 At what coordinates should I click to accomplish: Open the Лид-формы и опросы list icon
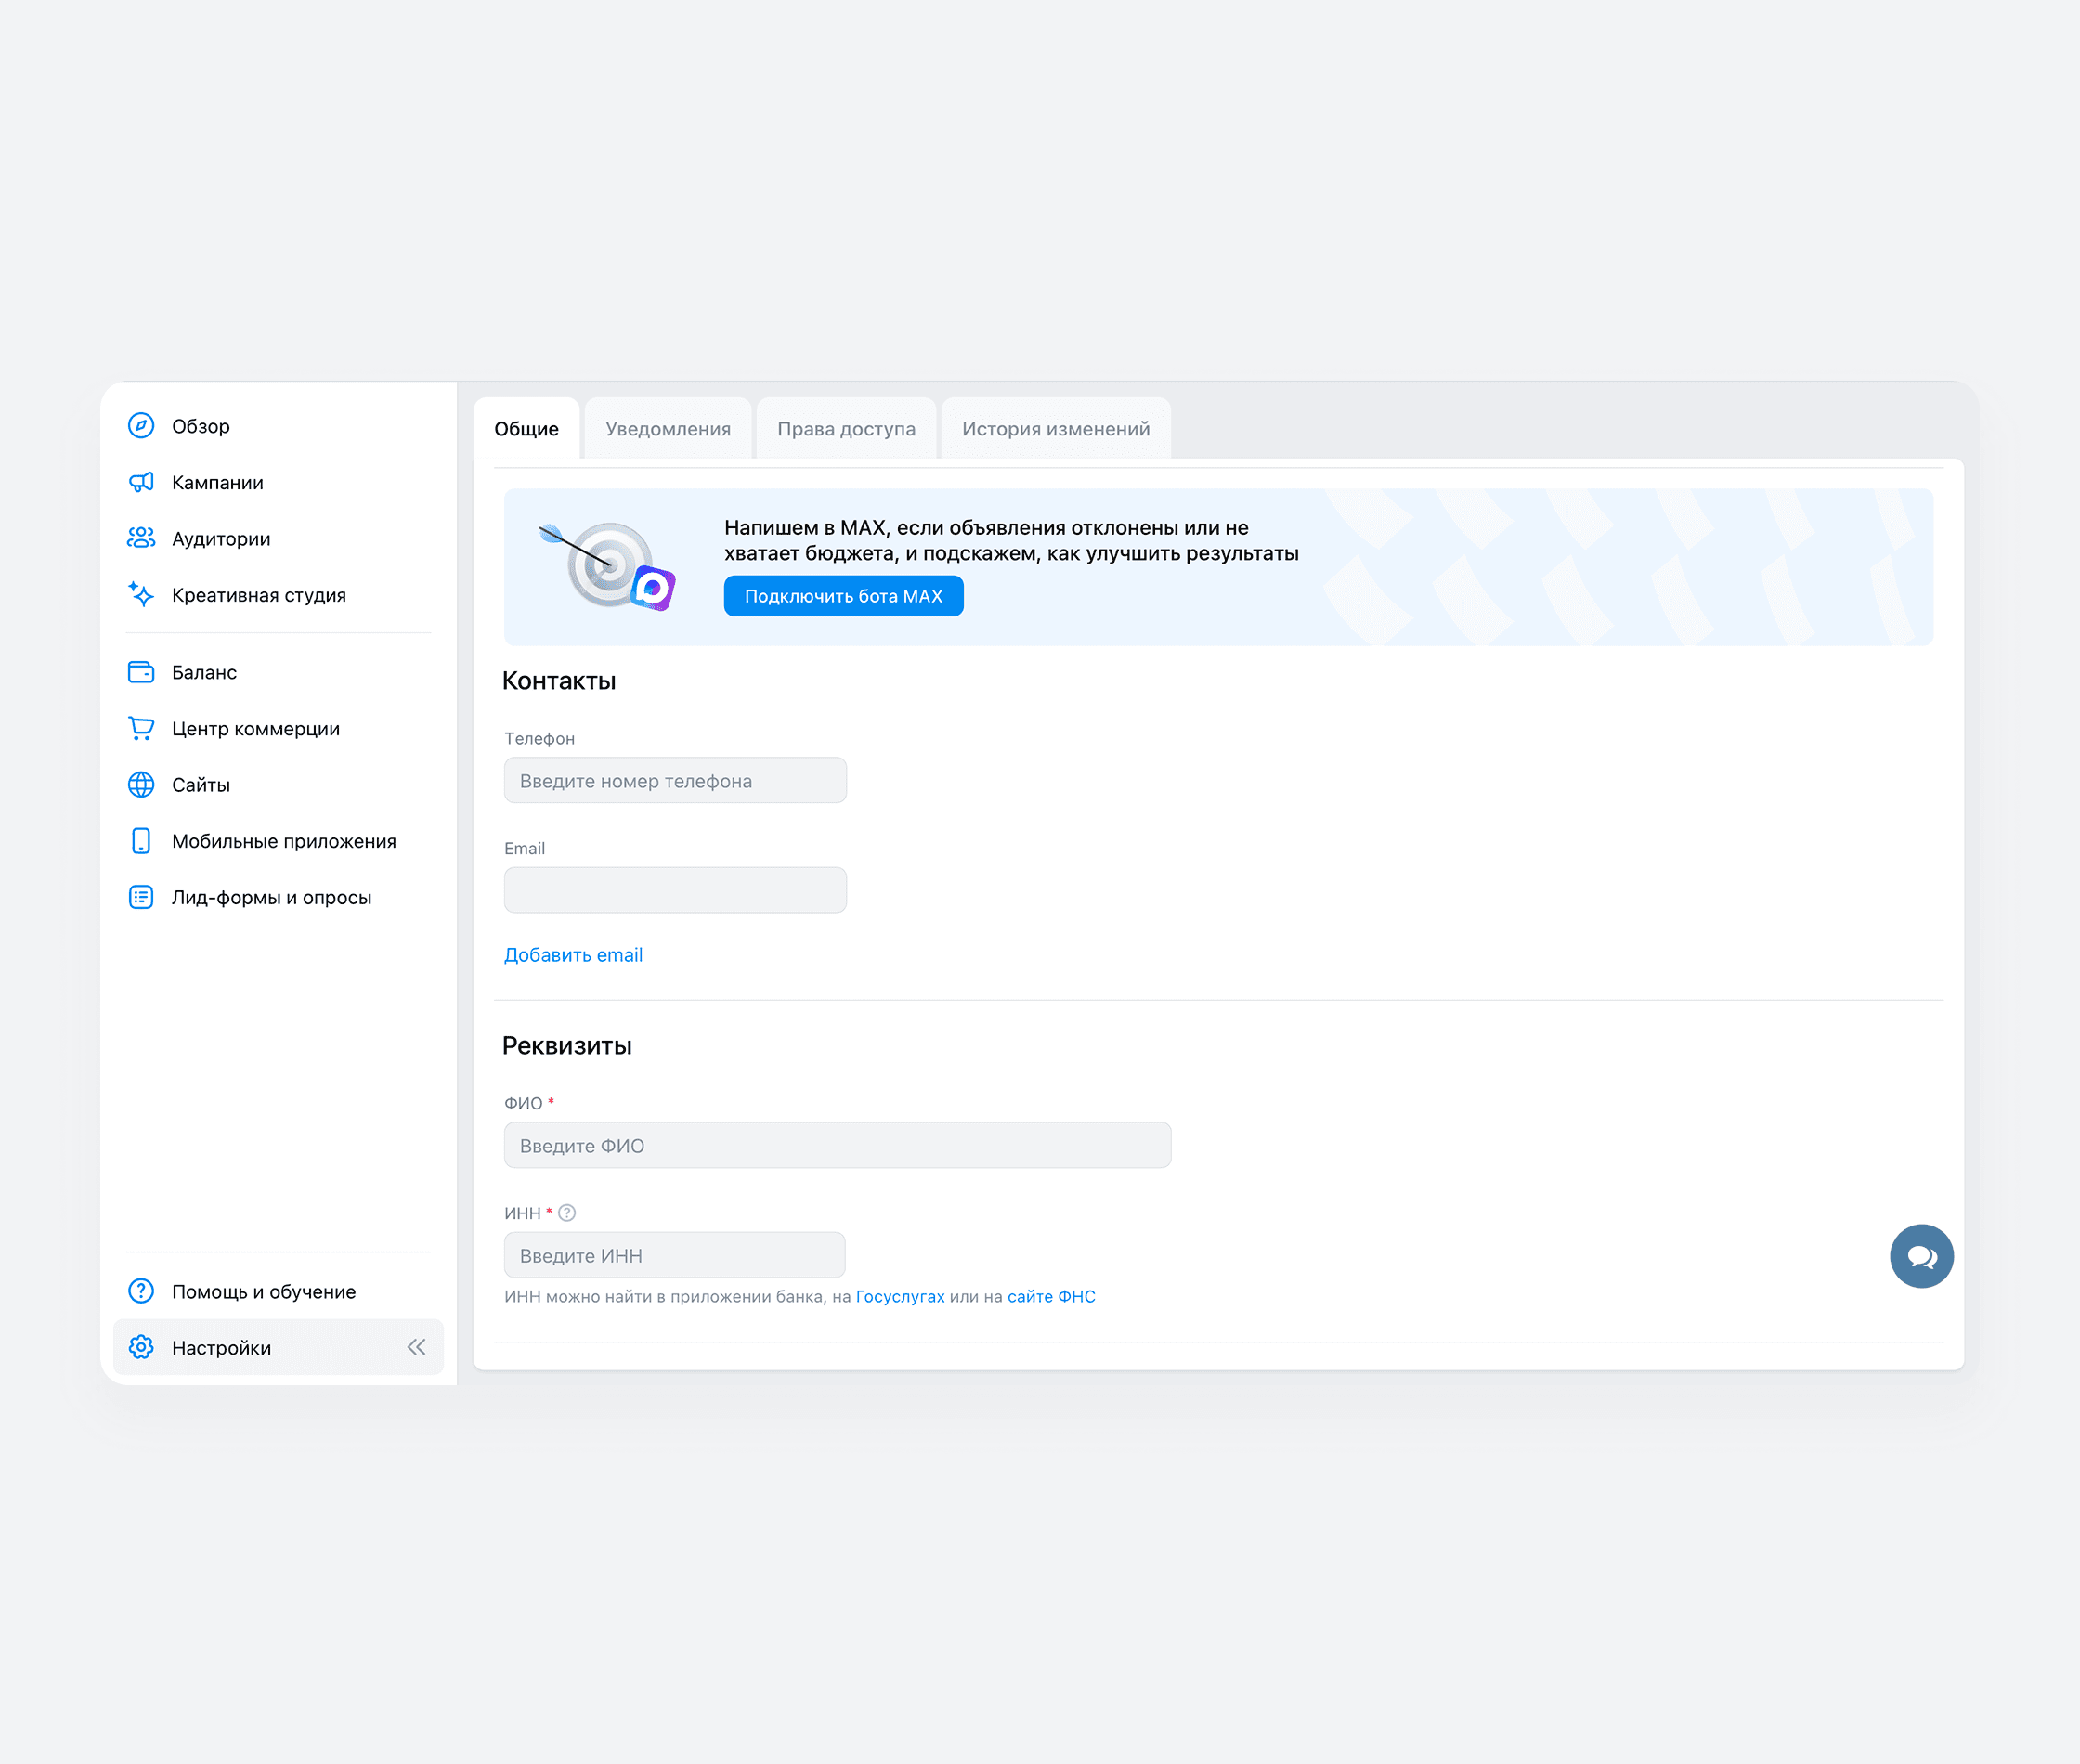coord(141,897)
